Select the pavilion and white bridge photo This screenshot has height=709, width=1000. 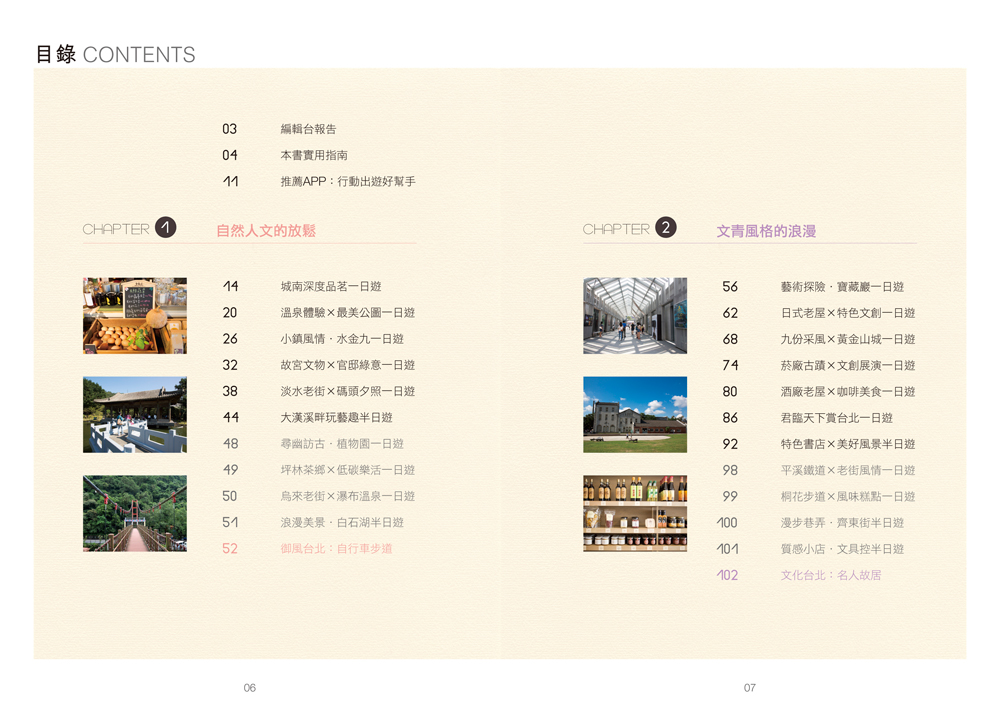(x=135, y=415)
